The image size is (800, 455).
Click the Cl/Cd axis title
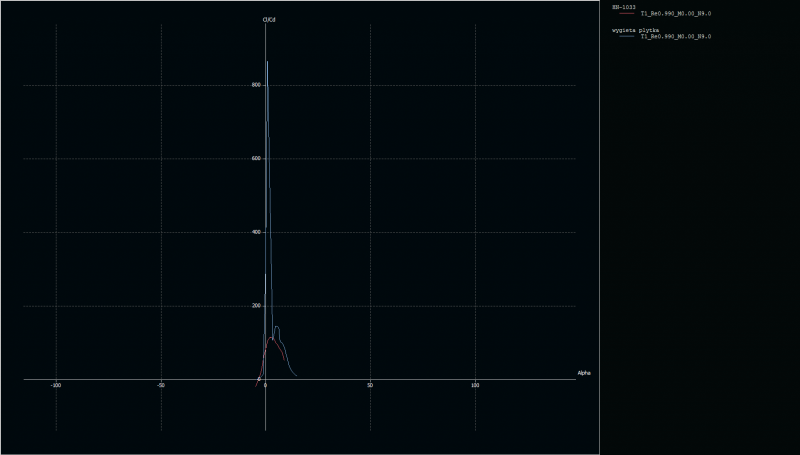tap(270, 20)
